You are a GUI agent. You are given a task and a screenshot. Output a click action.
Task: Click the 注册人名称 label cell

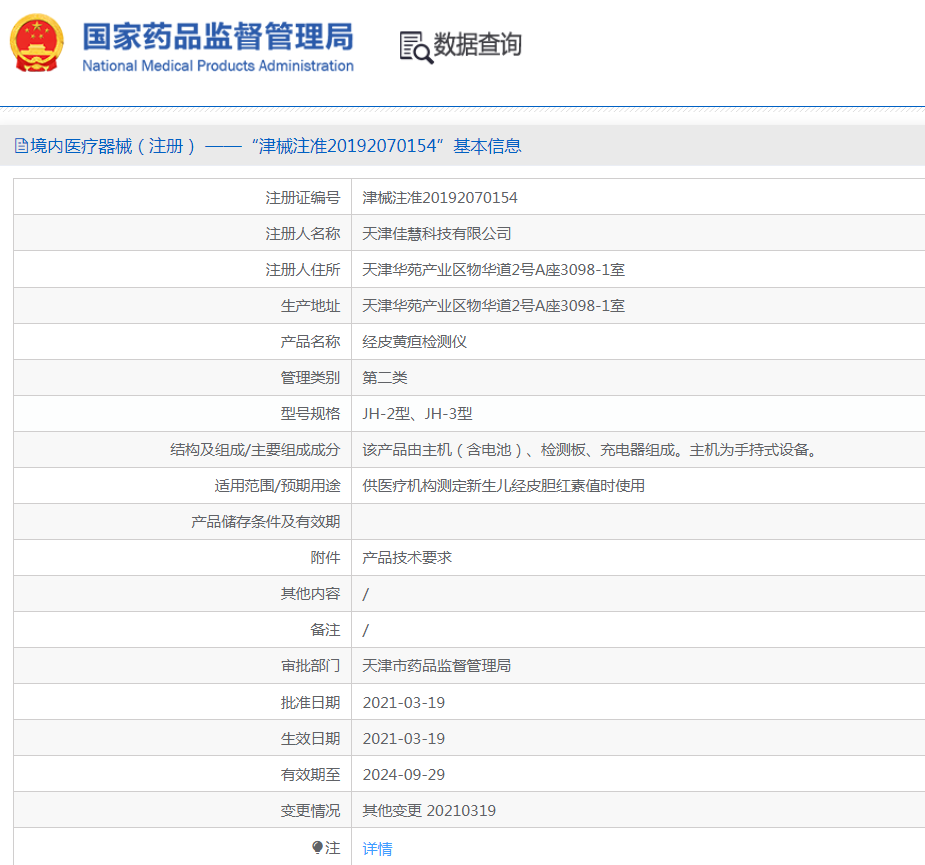point(182,233)
